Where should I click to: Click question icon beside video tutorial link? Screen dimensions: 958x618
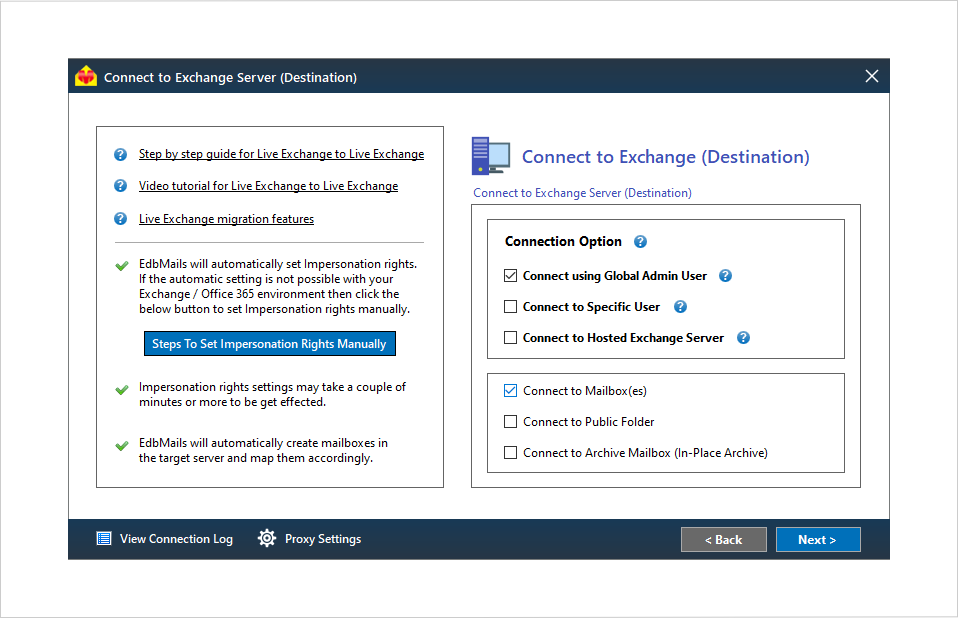[x=121, y=186]
